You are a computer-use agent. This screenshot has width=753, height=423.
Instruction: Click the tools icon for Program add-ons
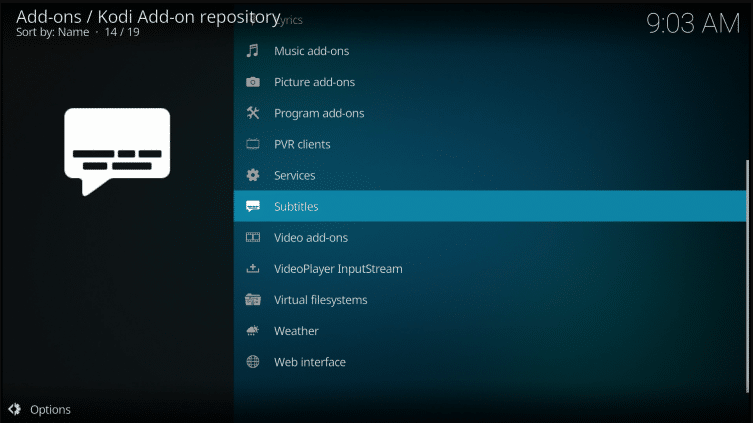pyautogui.click(x=253, y=113)
